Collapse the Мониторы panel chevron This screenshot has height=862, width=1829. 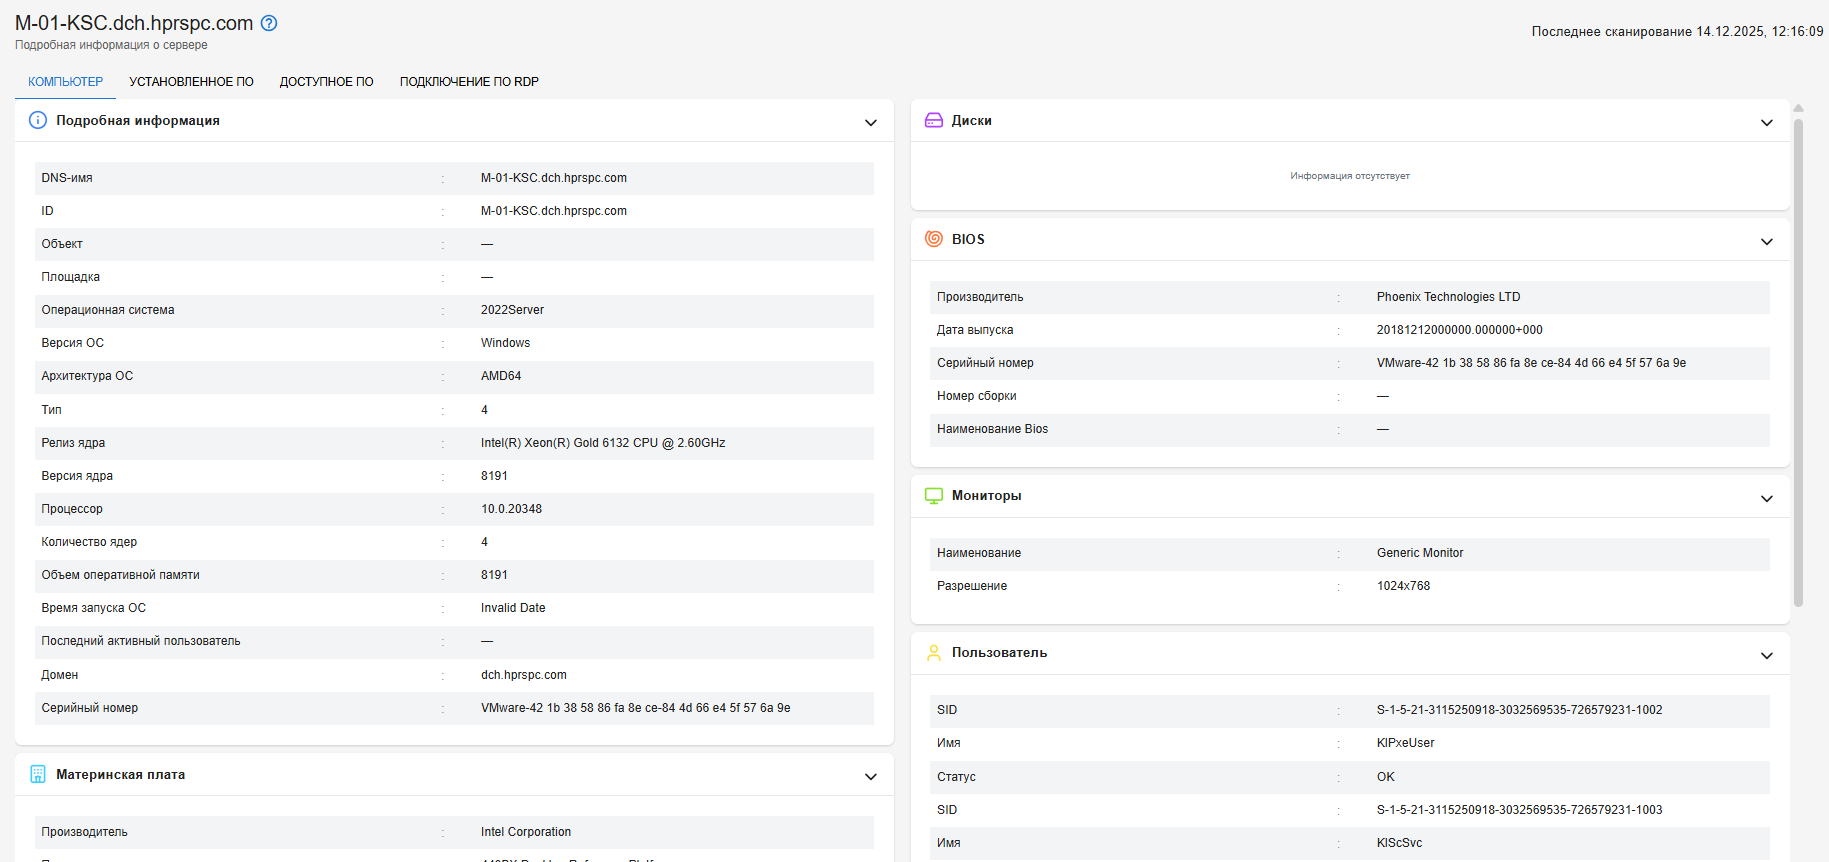[1767, 498]
